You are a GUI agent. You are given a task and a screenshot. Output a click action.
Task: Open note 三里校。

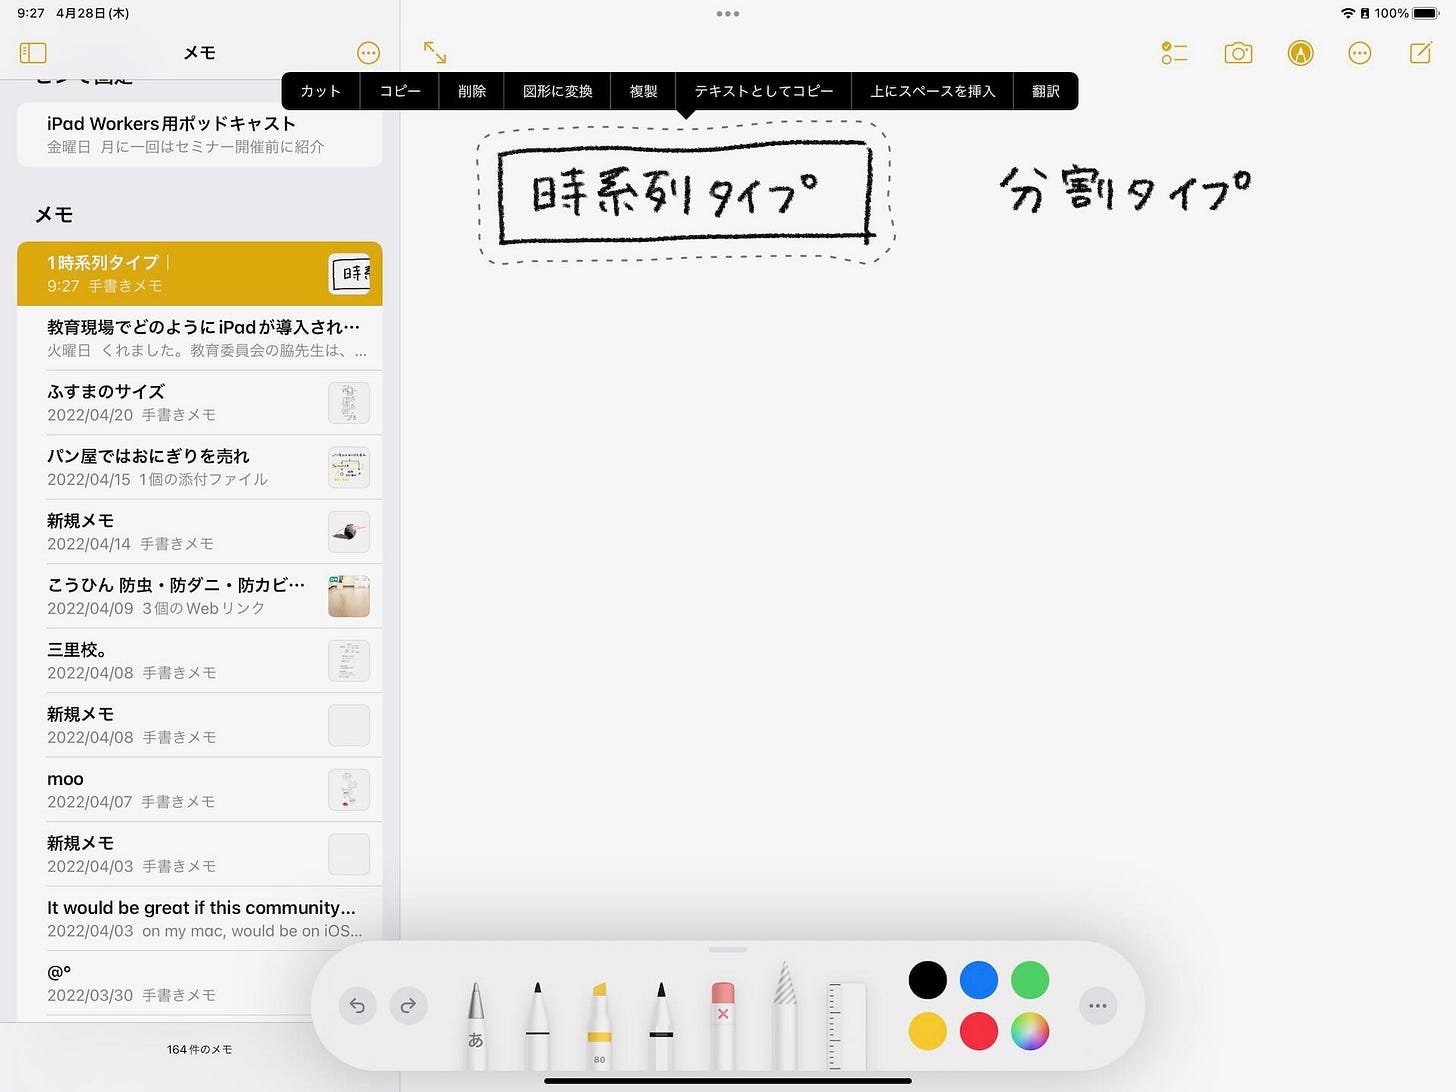[200, 661]
